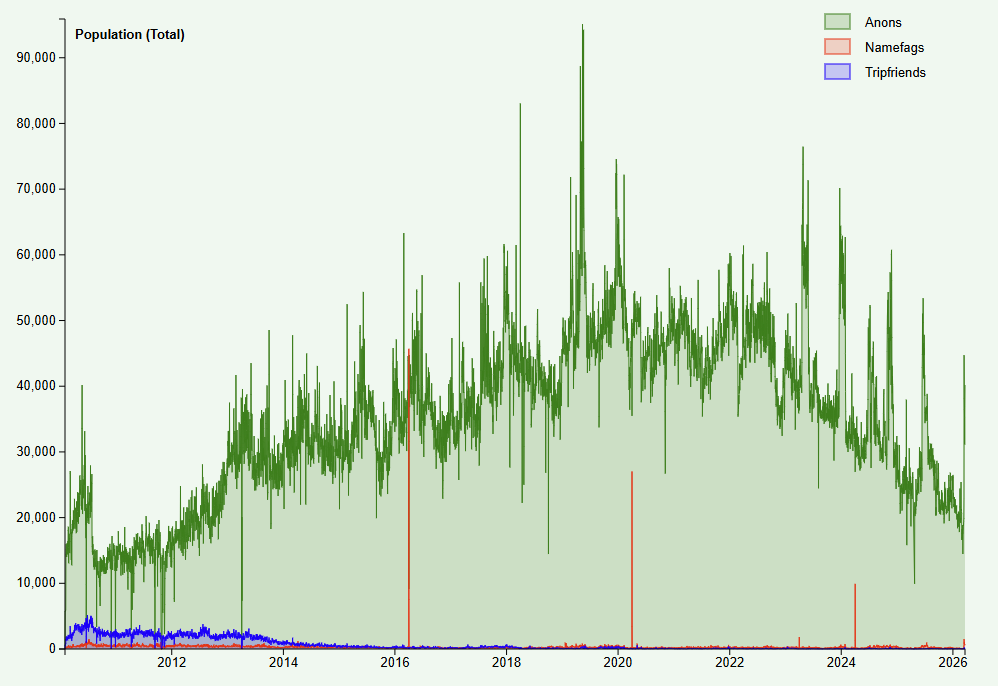Click the 2014 x-axis label

click(283, 662)
